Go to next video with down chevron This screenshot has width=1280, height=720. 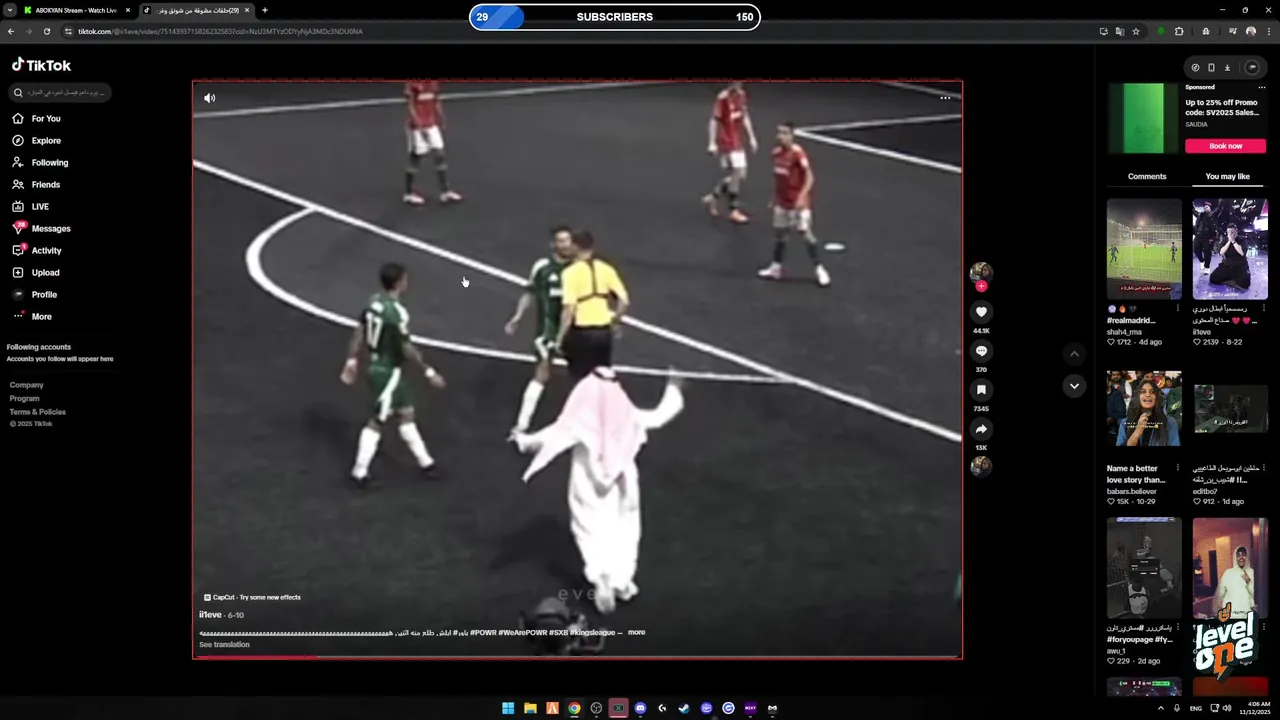[x=1074, y=386]
